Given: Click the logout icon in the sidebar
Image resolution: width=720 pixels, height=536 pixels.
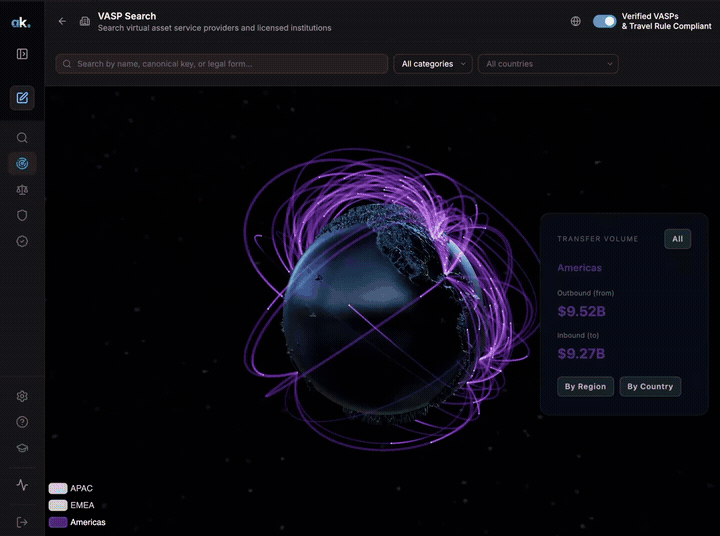Looking at the screenshot, I should pyautogui.click(x=22, y=522).
